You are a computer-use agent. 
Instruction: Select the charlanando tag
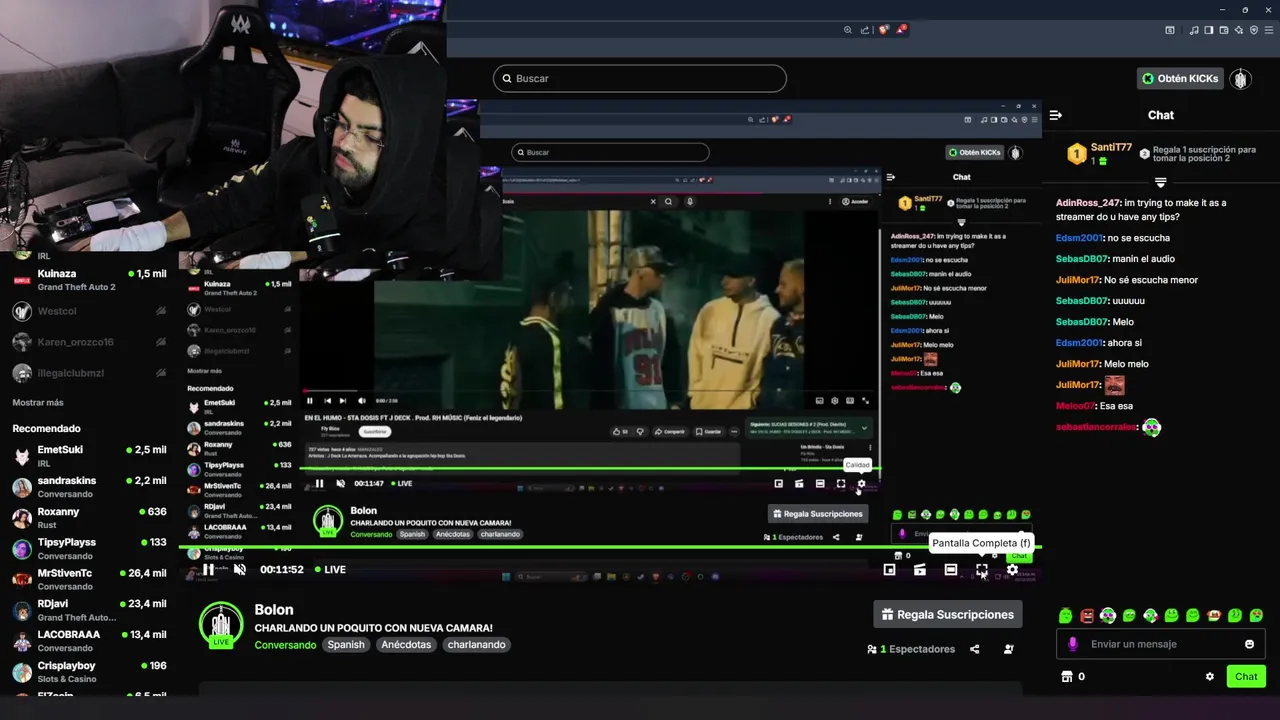click(x=476, y=645)
